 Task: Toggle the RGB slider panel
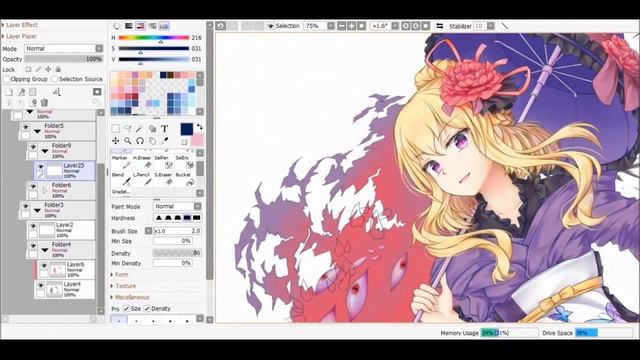pyautogui.click(x=129, y=26)
